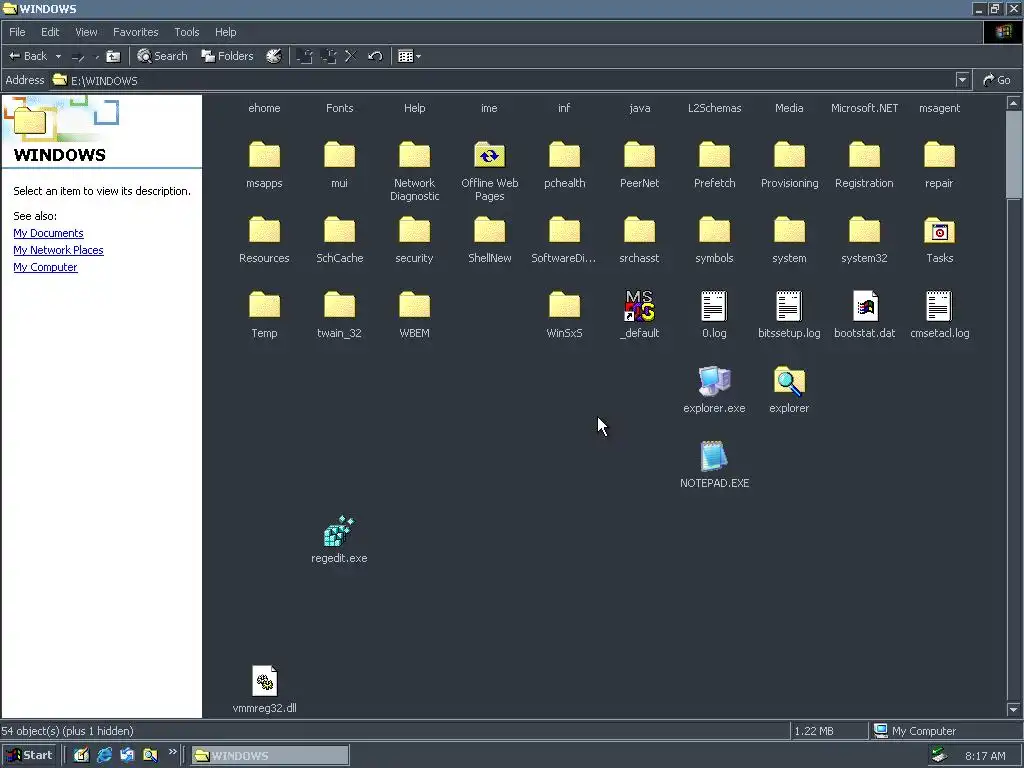Select the cmsetacl.log file icon
The height and width of the screenshot is (768, 1024).
(x=939, y=306)
